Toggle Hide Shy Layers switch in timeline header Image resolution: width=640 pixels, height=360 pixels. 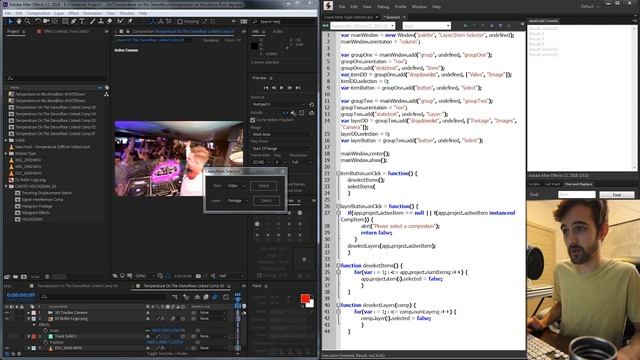point(197,297)
